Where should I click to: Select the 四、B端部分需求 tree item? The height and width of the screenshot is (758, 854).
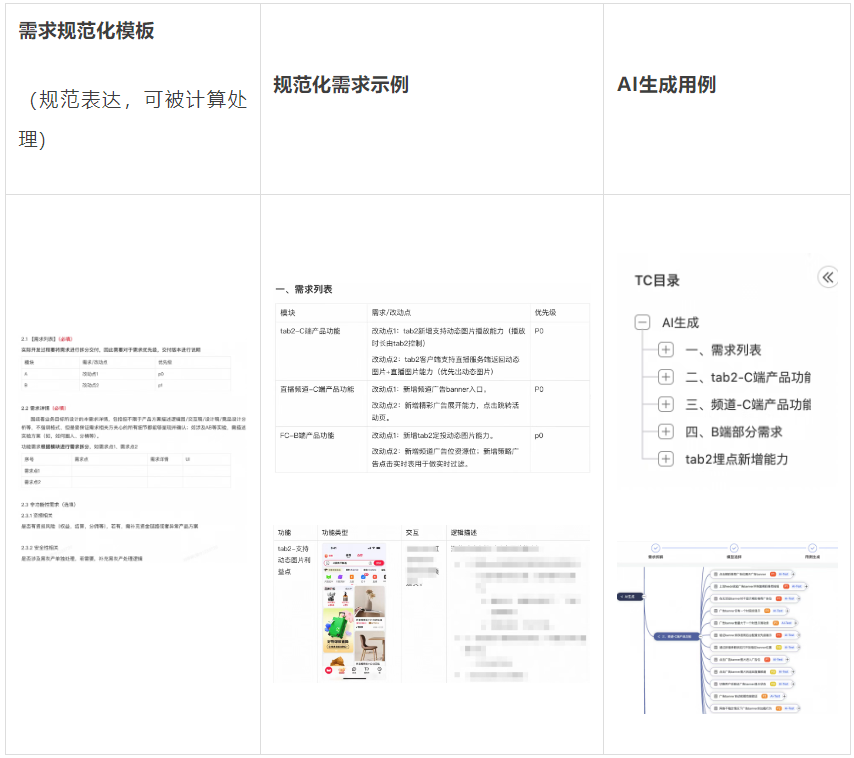click(x=733, y=432)
